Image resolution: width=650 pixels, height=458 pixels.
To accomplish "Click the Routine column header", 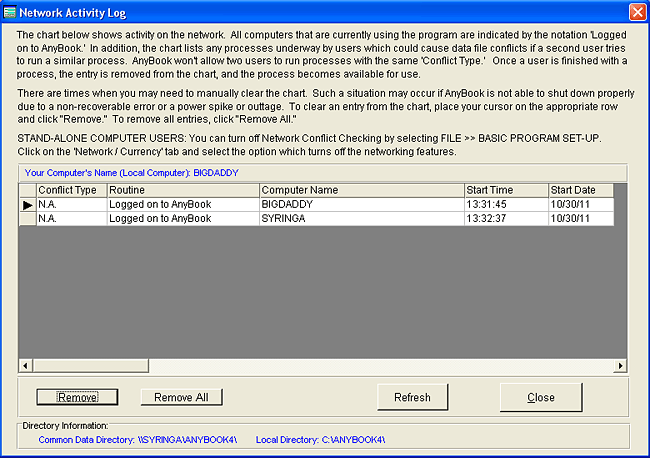I will [x=182, y=190].
